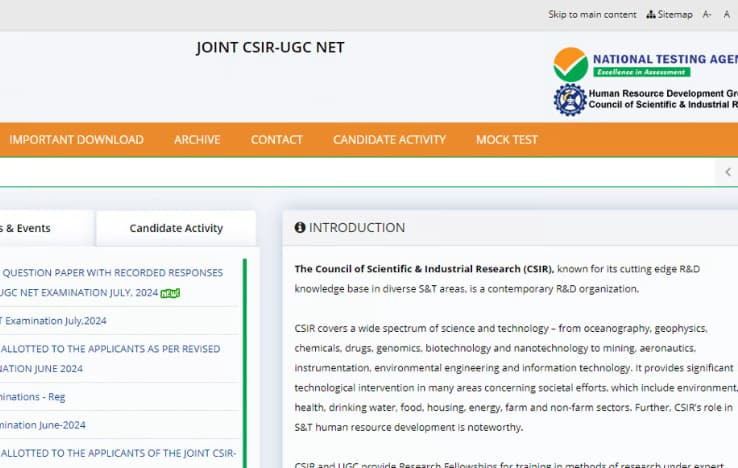Open Question Paper with Recorded Responses notice
738x468 pixels.
pos(112,282)
